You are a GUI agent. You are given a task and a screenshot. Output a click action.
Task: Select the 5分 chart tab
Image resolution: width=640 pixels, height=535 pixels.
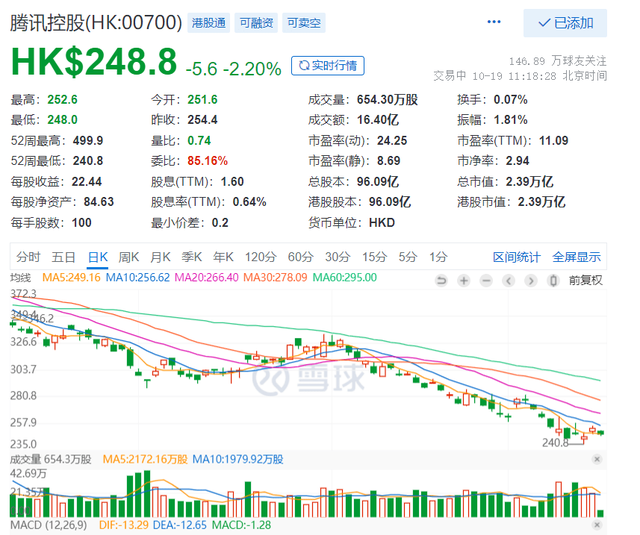408,257
